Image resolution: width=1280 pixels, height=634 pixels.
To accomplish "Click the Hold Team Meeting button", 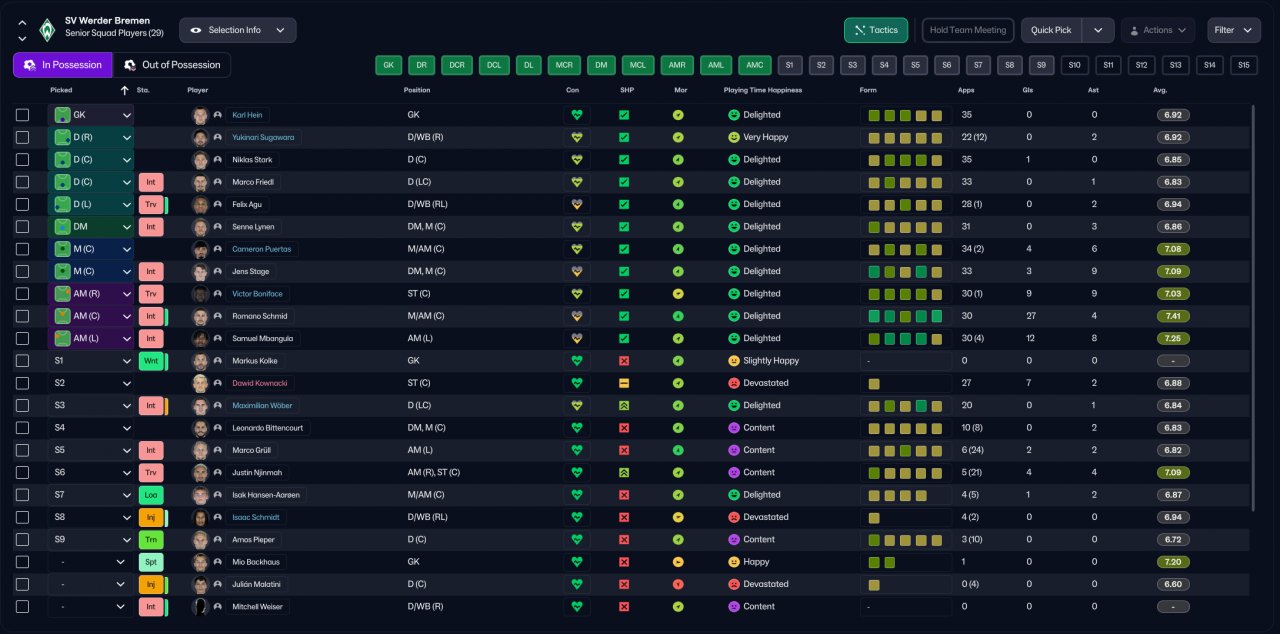I will pyautogui.click(x=968, y=30).
